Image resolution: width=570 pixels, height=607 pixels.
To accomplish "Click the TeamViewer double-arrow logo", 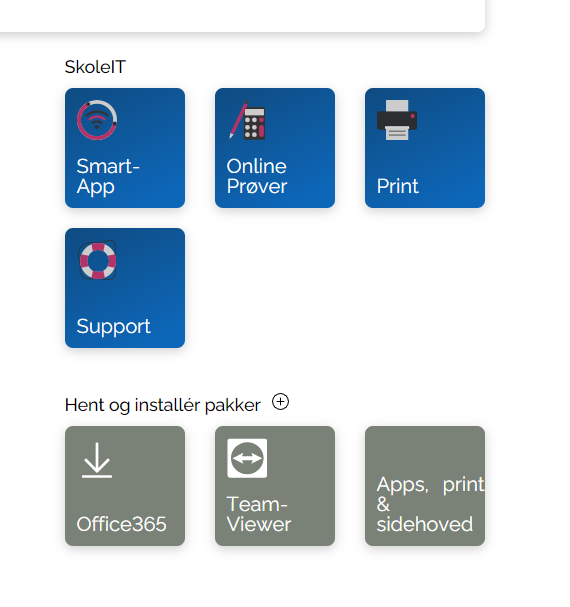I will [x=247, y=458].
